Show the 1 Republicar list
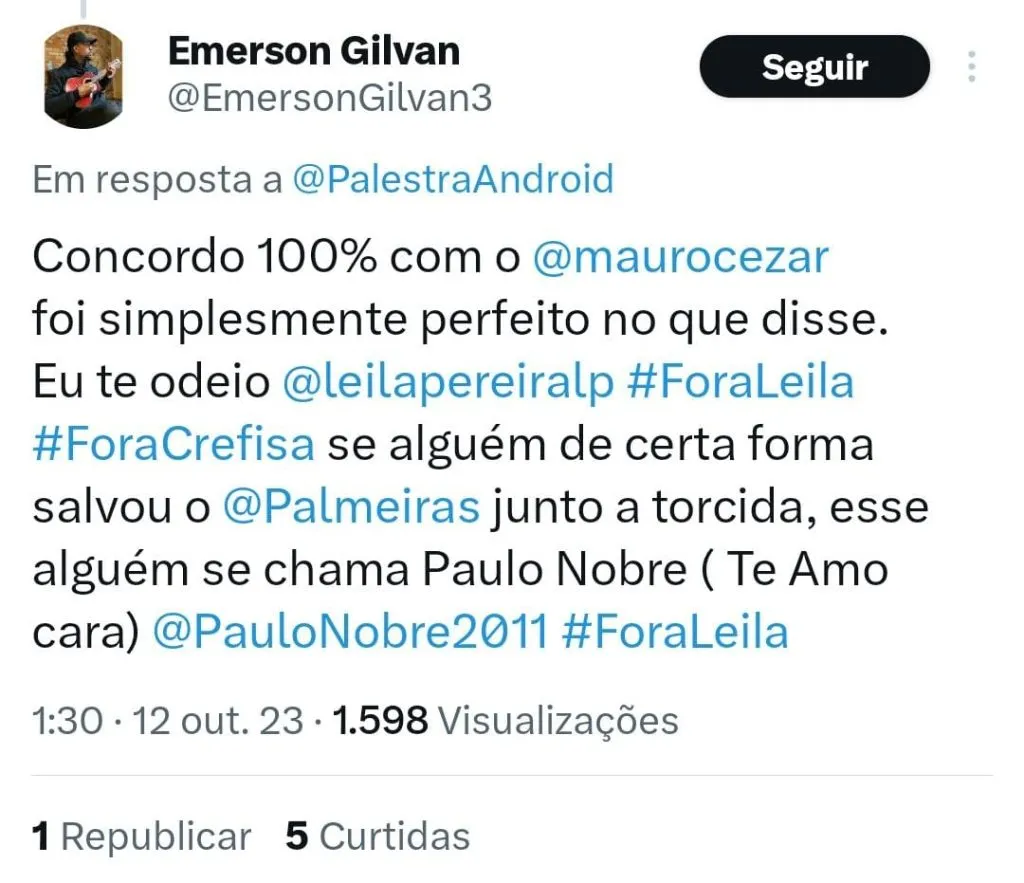The height and width of the screenshot is (883, 1024). tap(141, 836)
